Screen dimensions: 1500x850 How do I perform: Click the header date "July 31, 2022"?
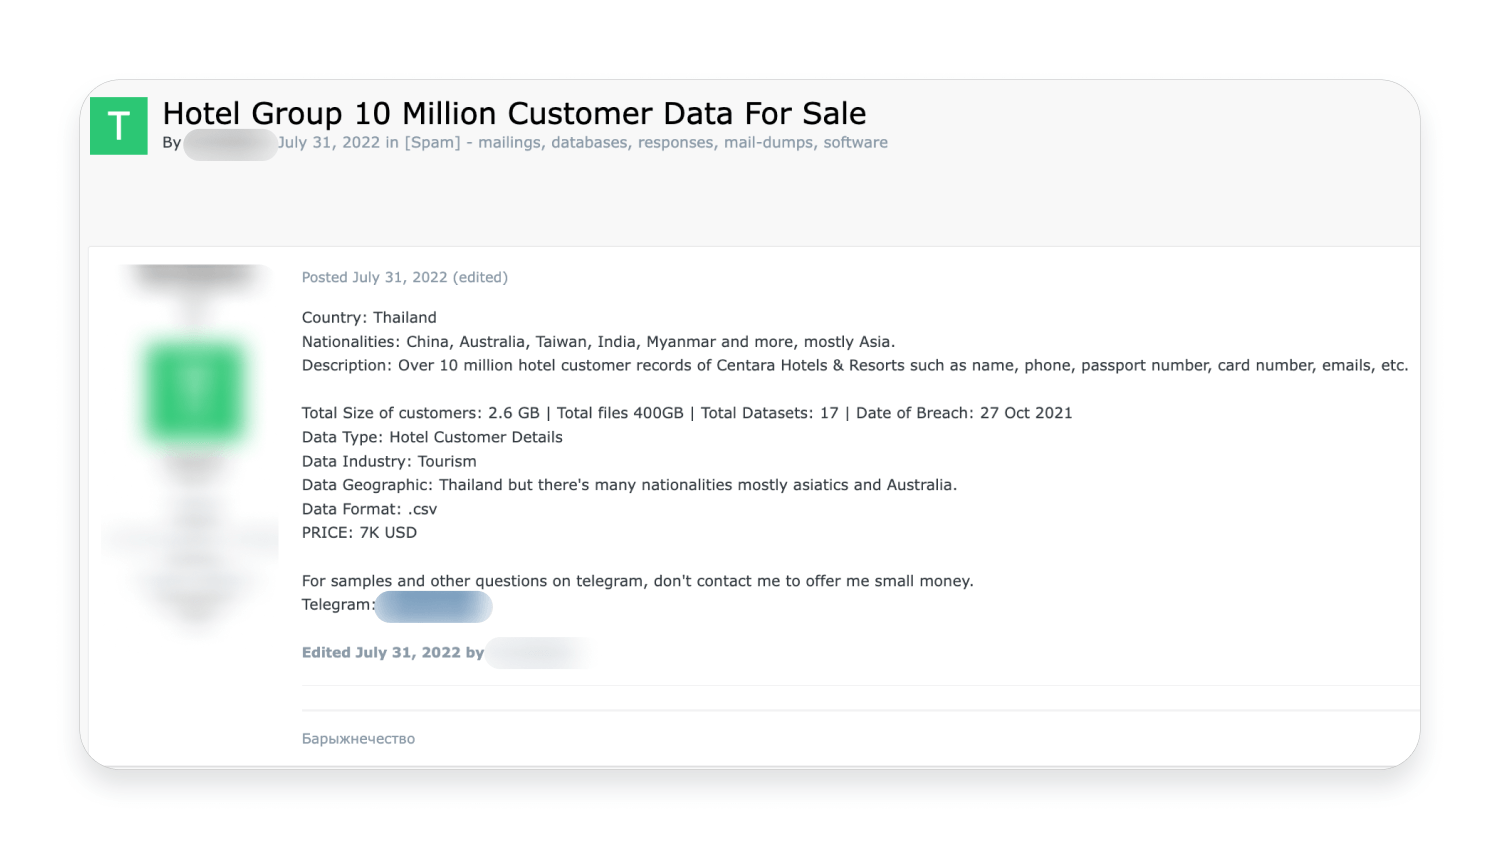[x=330, y=143]
